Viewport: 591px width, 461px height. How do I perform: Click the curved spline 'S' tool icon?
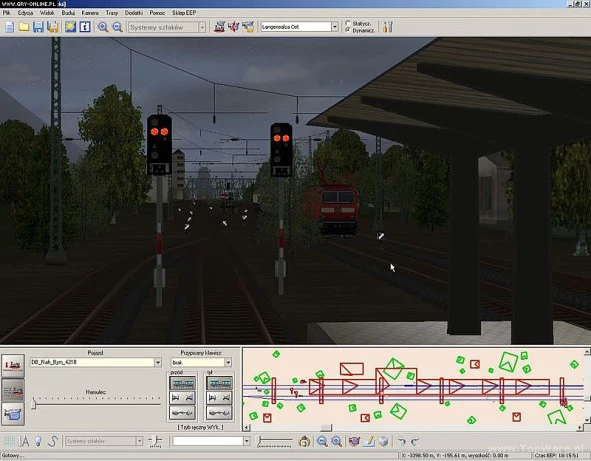pos(53,441)
